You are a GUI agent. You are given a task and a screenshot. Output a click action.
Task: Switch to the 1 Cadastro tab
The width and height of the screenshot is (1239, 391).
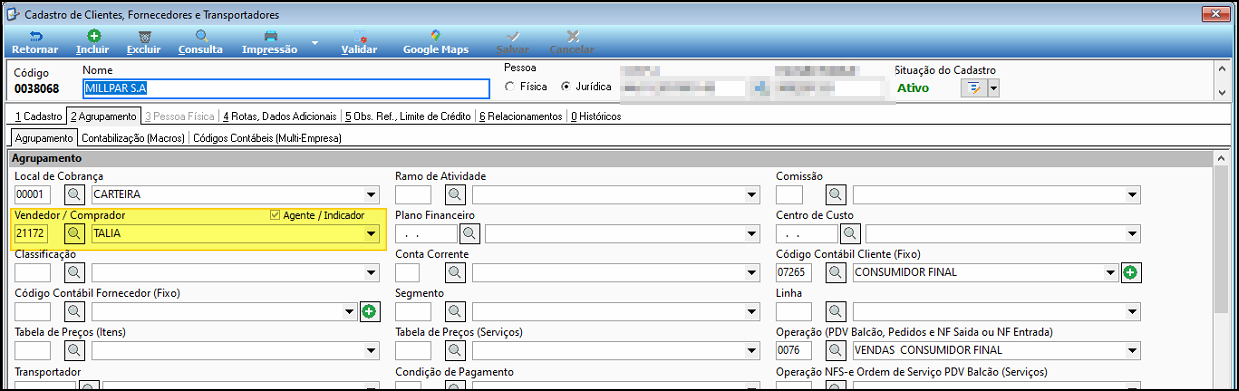(x=38, y=116)
